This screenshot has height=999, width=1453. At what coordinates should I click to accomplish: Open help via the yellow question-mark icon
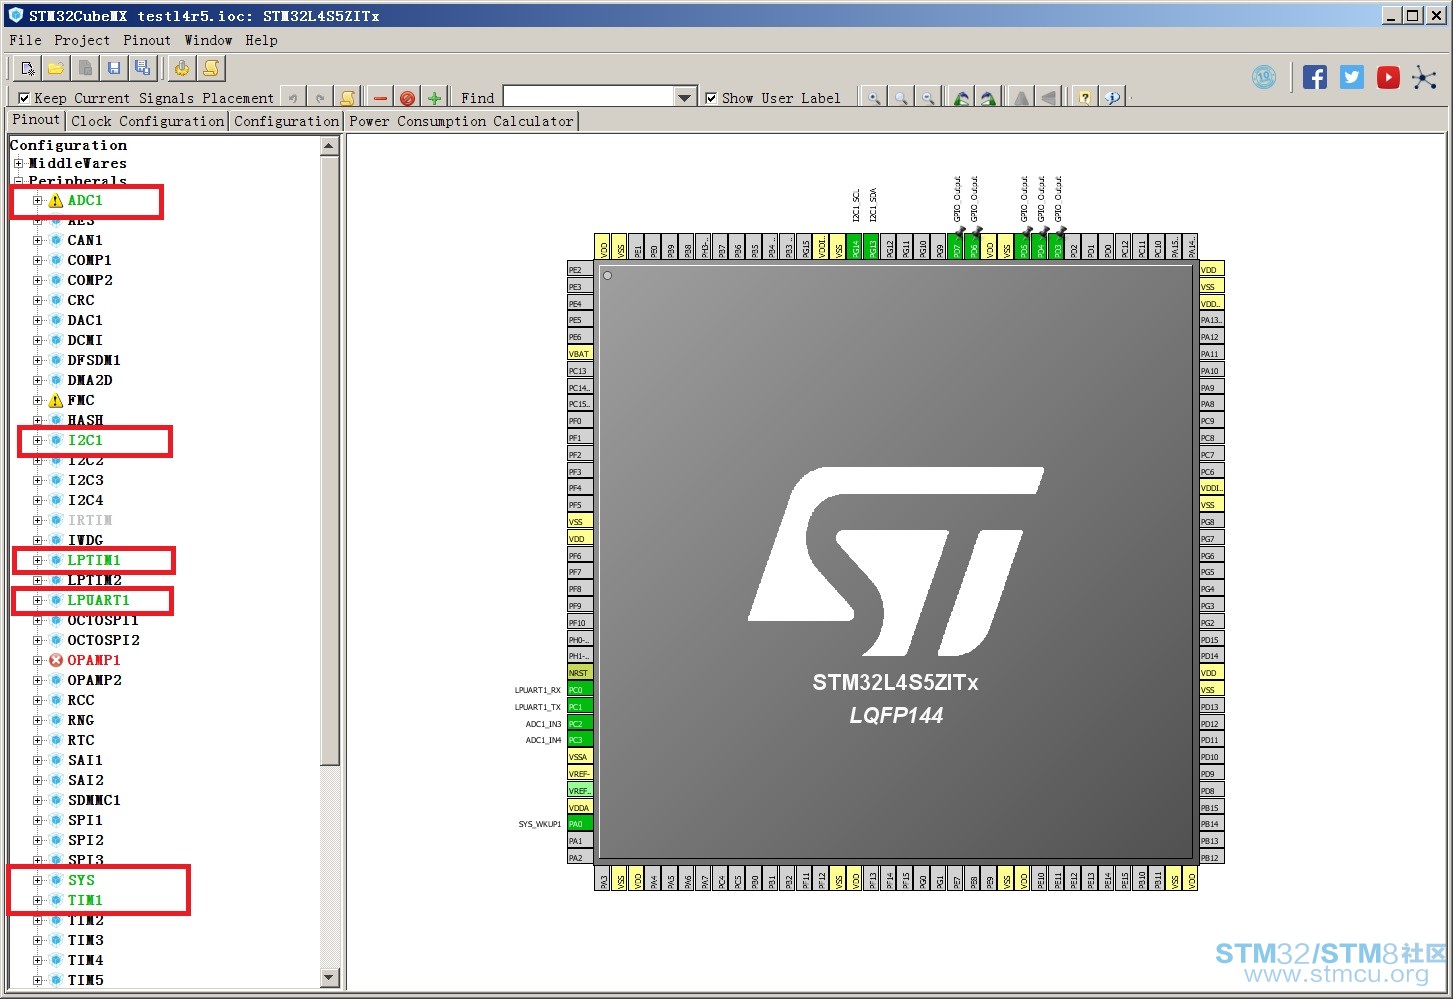tap(1085, 98)
